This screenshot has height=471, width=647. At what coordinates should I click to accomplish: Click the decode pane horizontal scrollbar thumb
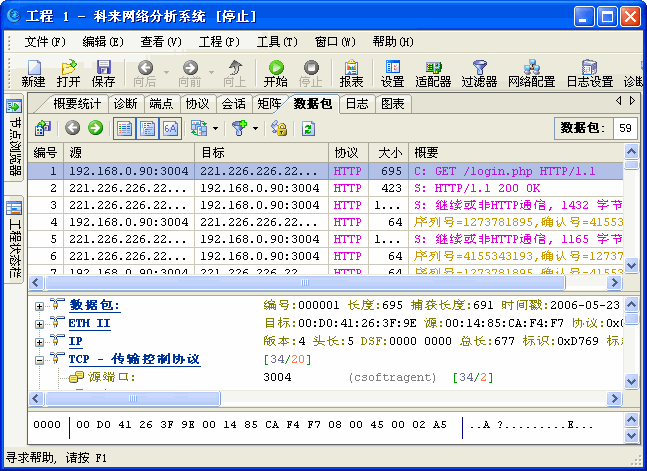(133, 398)
